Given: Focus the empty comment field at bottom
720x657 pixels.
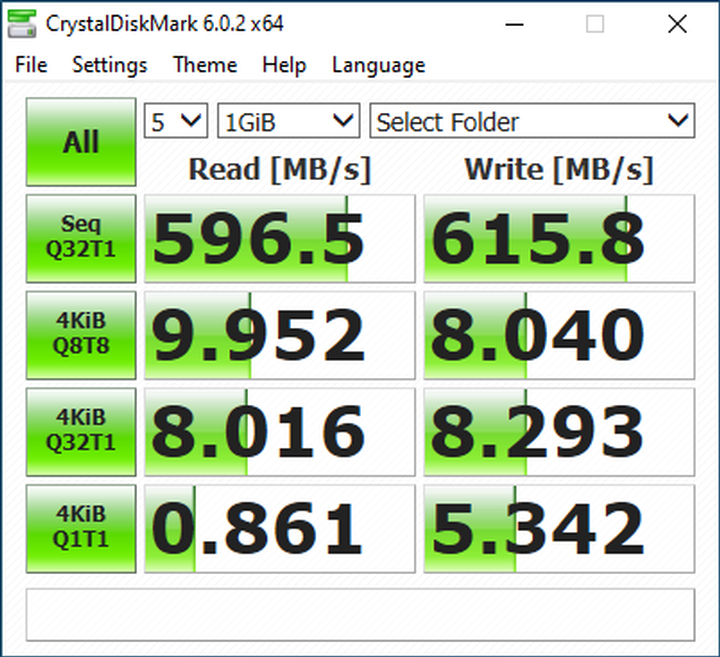Looking at the screenshot, I should tap(360, 614).
